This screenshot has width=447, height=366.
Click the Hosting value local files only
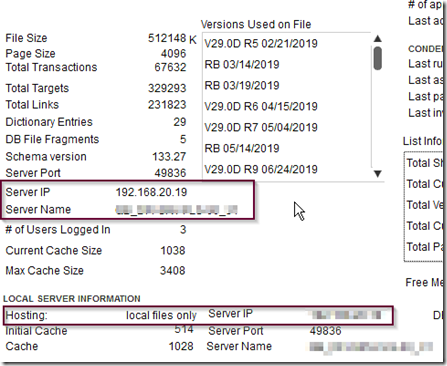[x=161, y=315]
